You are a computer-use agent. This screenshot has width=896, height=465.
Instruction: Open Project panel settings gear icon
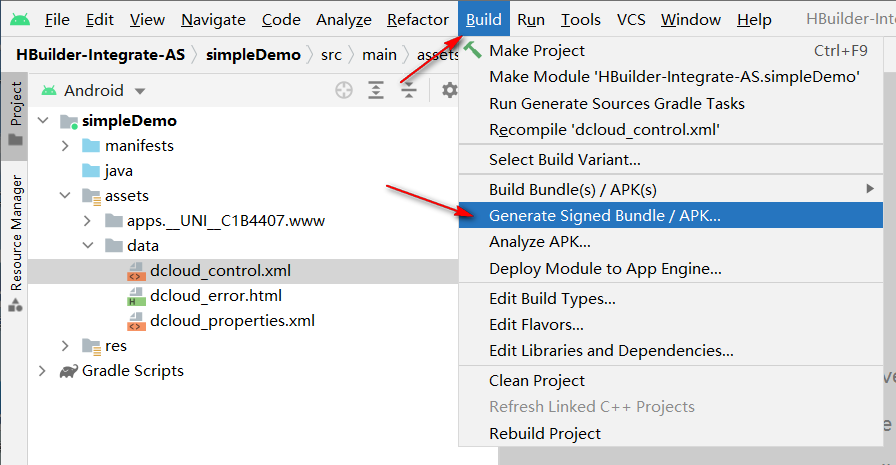click(450, 90)
